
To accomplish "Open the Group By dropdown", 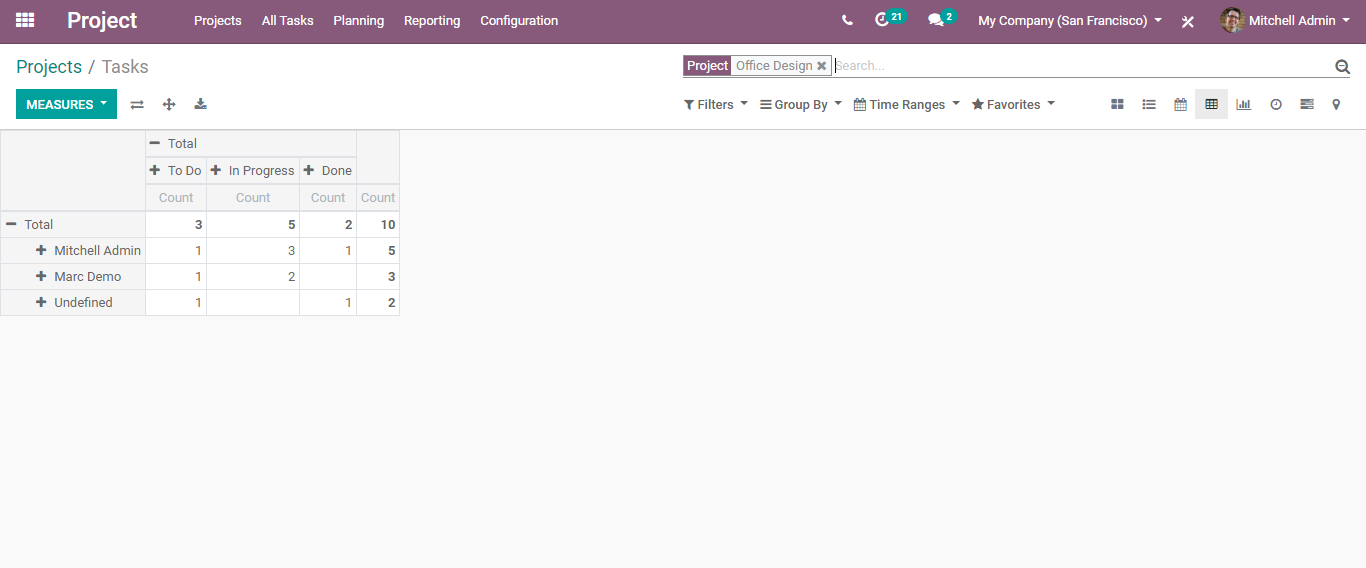I will point(800,104).
